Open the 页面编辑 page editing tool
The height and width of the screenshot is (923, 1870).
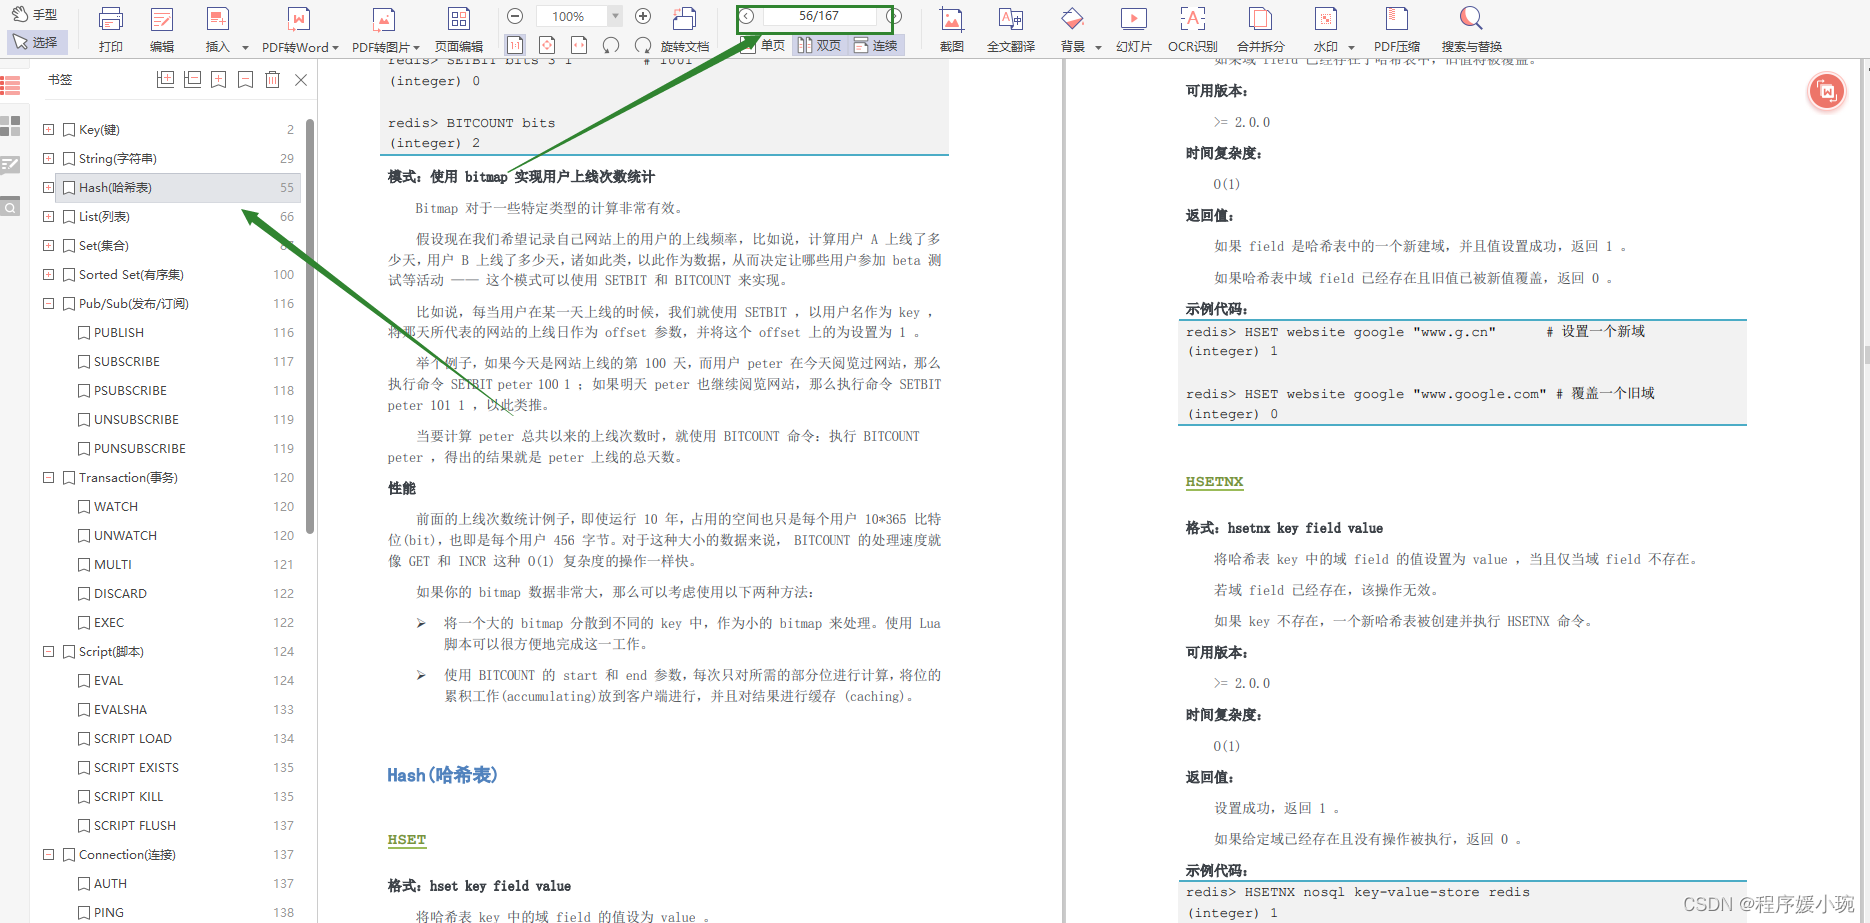[459, 28]
